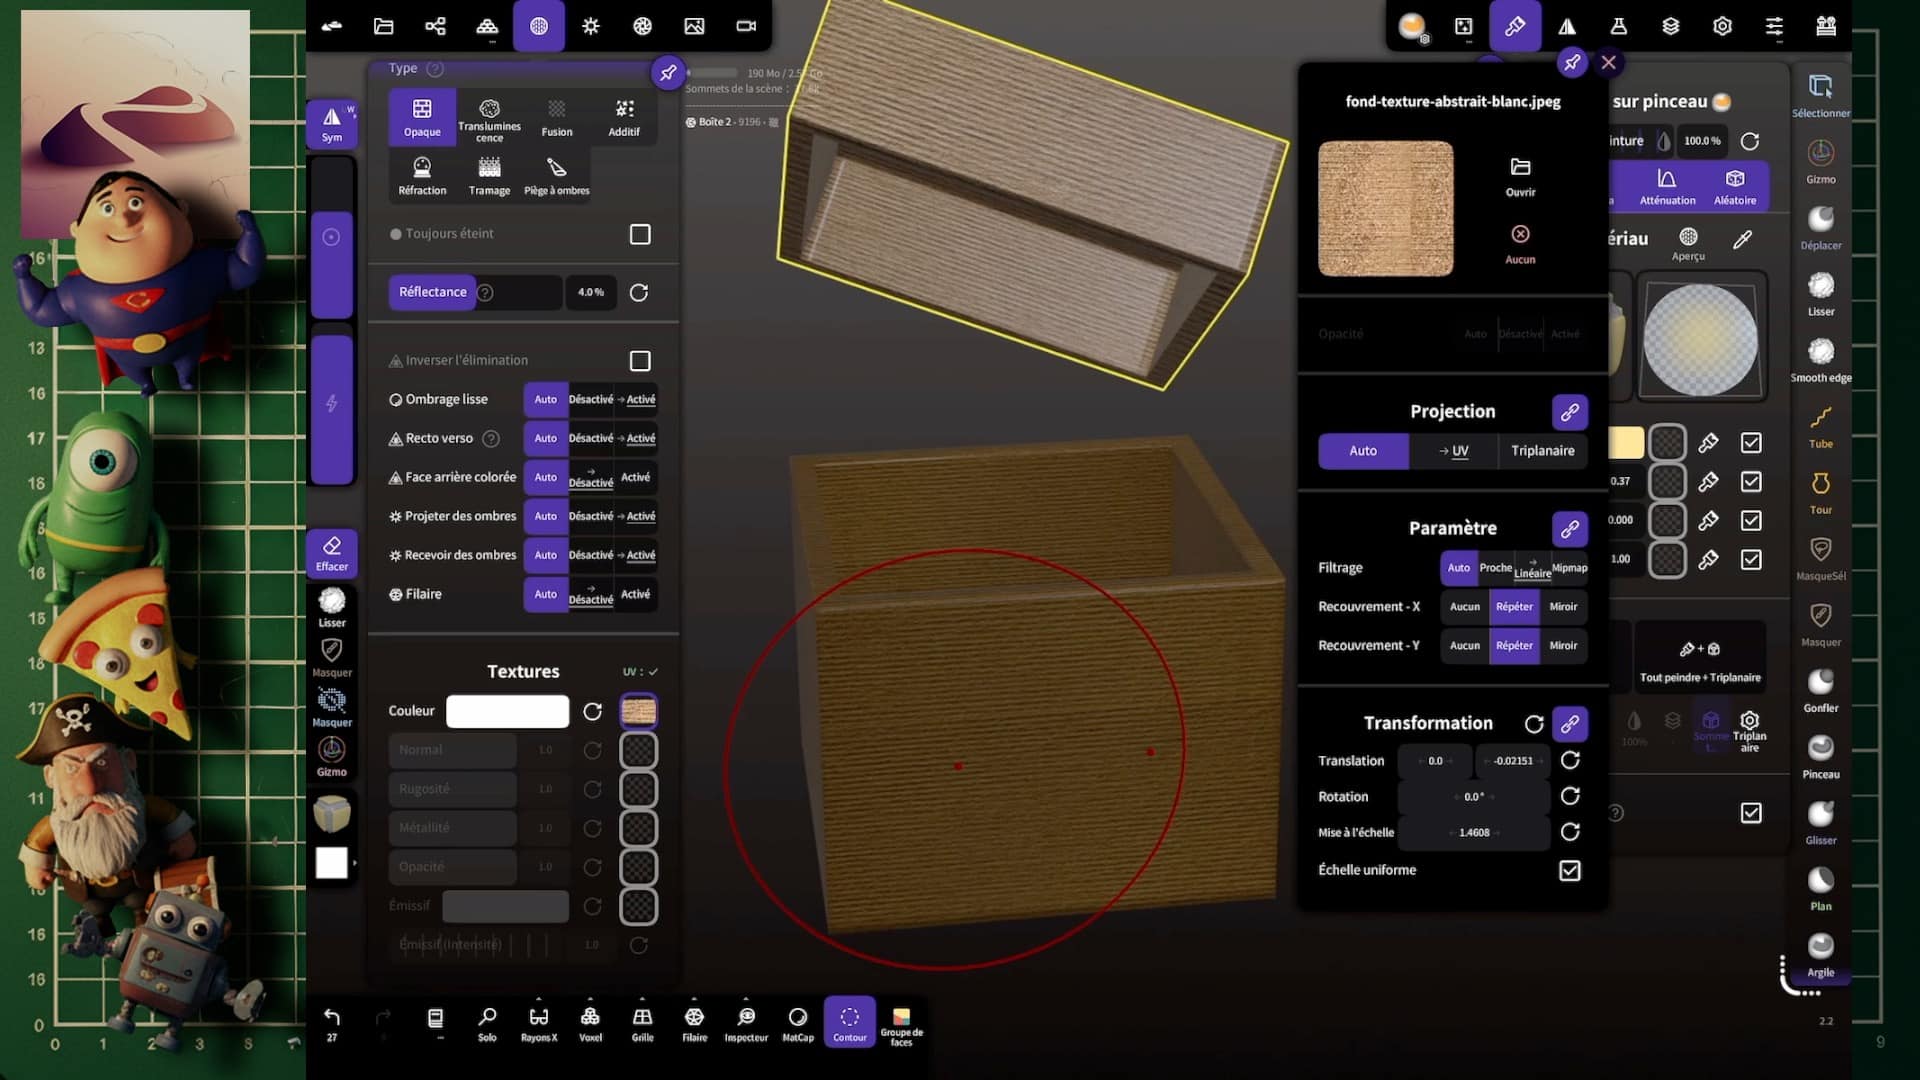Click the wood texture thumbnail preview

(1385, 209)
